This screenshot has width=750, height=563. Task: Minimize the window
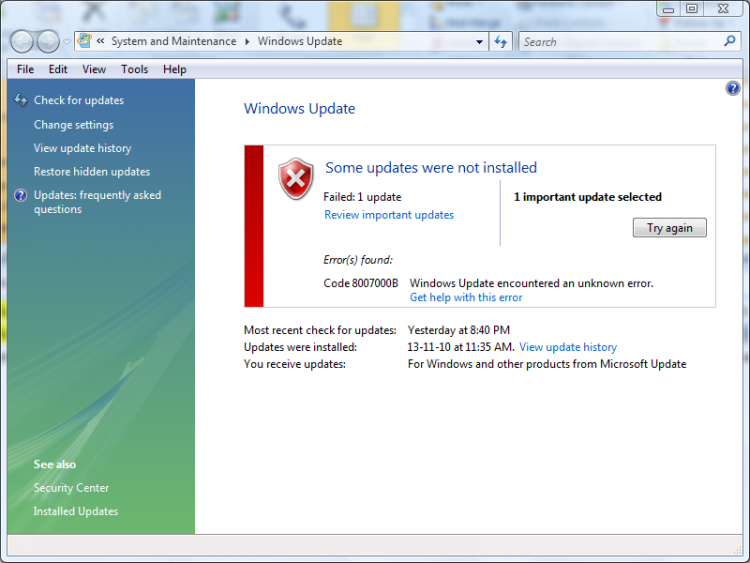click(669, 9)
